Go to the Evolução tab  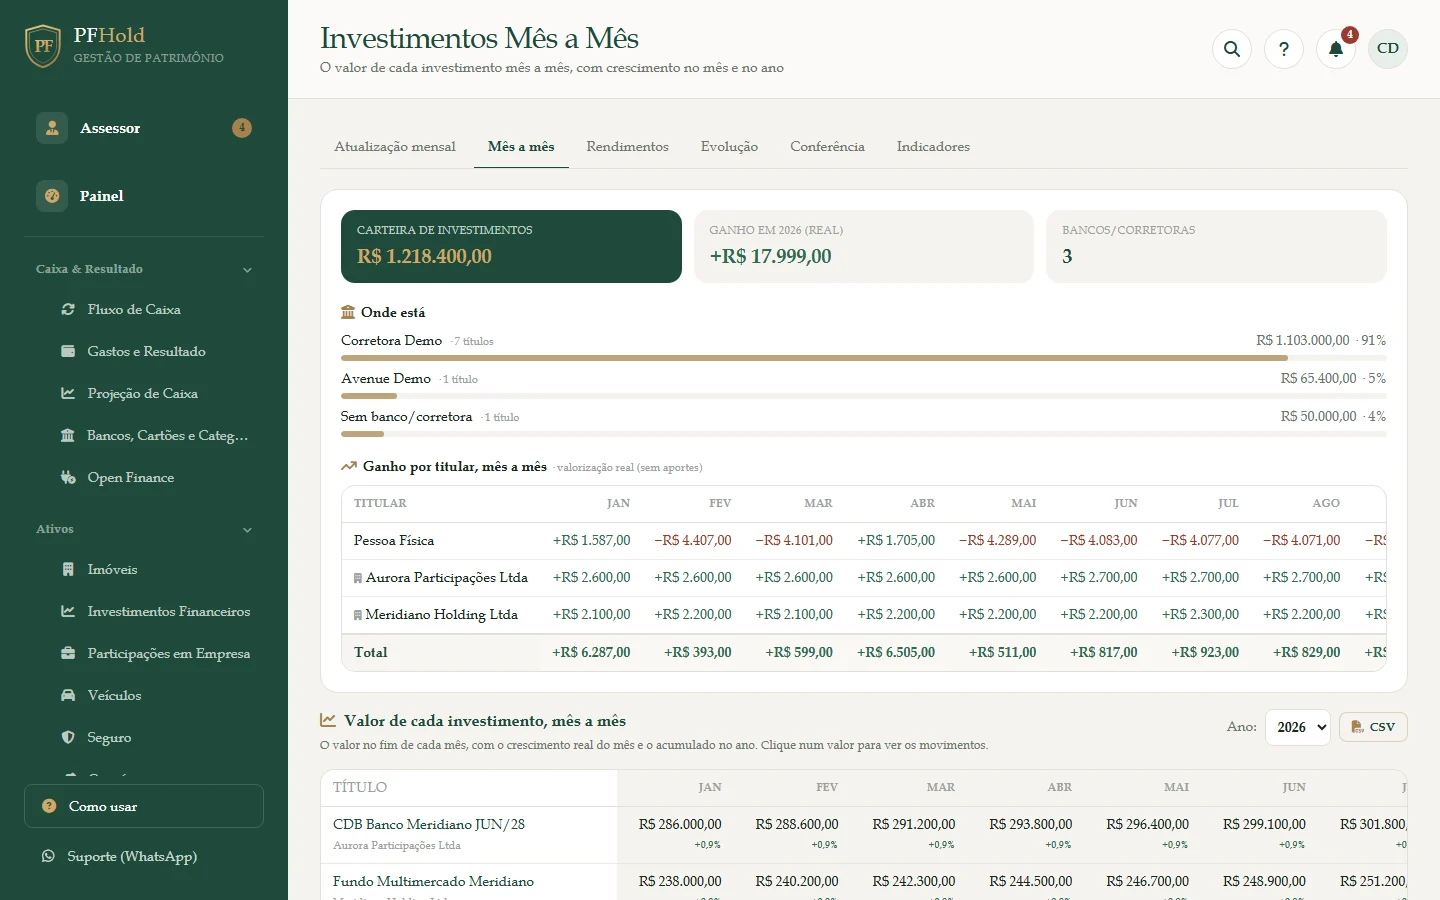point(729,147)
